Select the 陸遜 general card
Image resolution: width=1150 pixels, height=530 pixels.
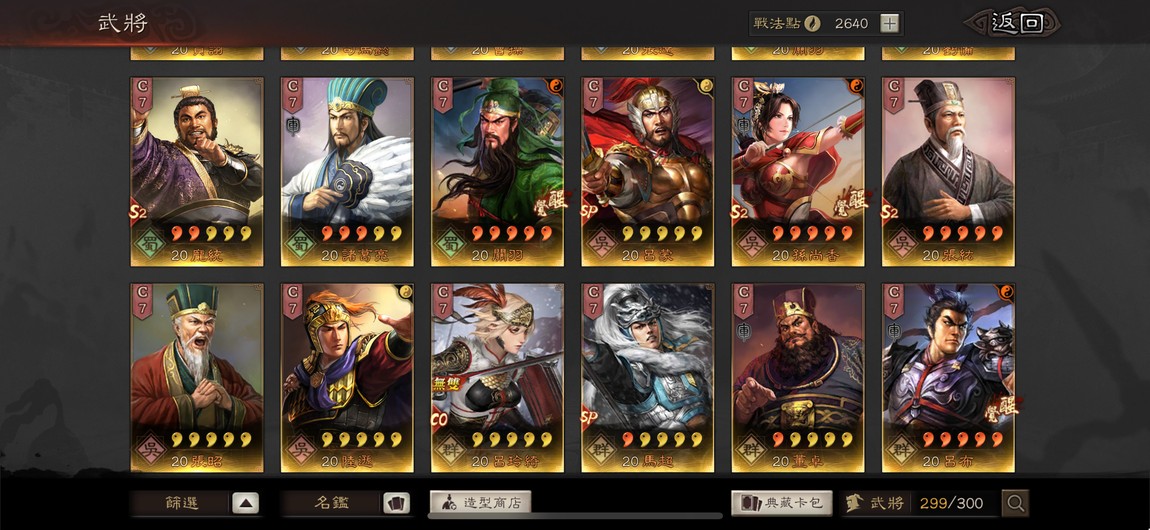click(x=347, y=378)
